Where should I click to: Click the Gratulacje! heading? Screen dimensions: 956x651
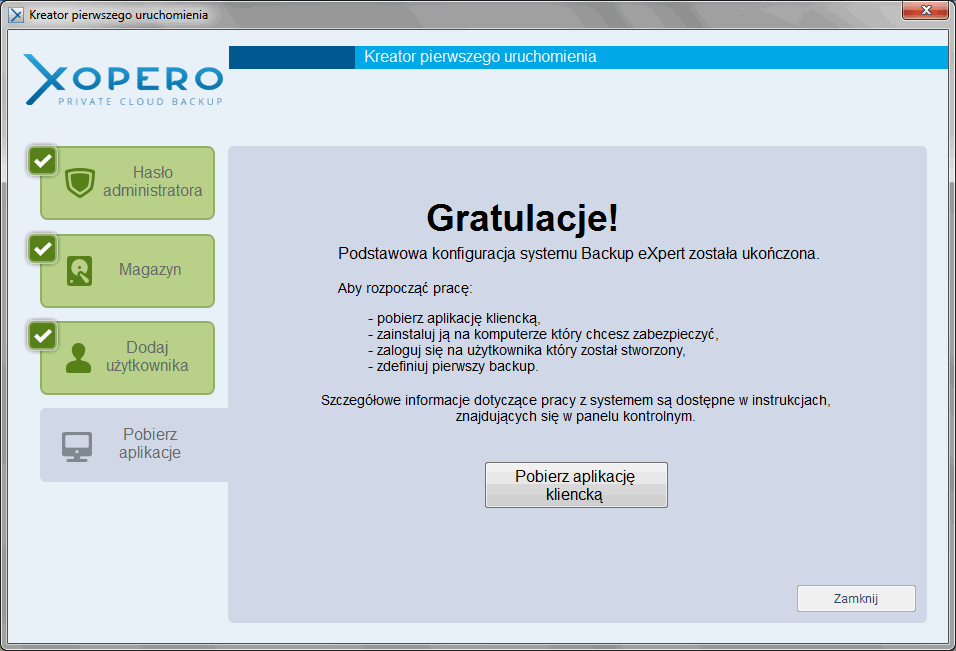tap(523, 218)
